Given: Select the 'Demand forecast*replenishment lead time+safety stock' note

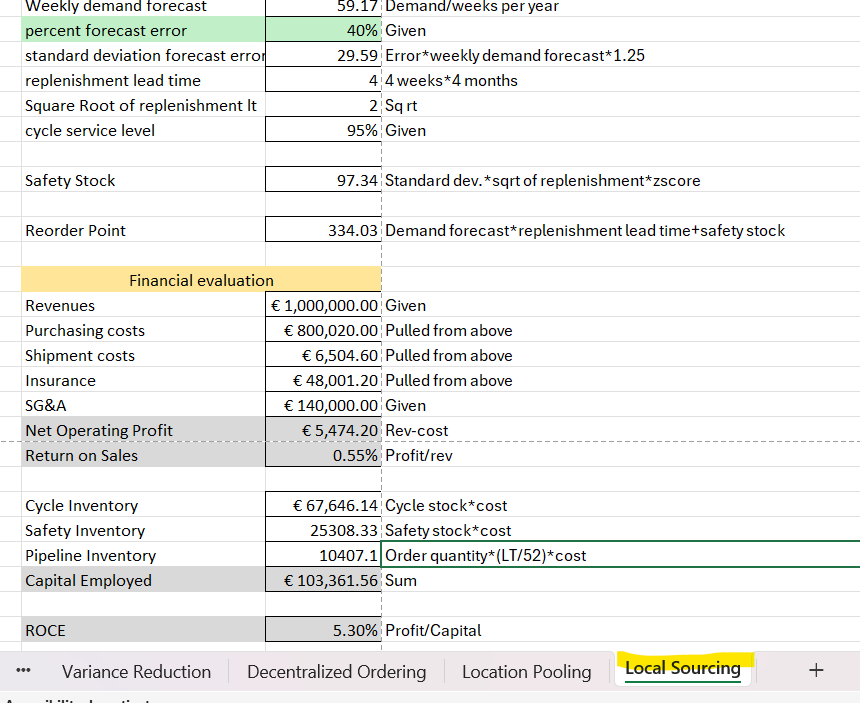Looking at the screenshot, I should tap(585, 230).
